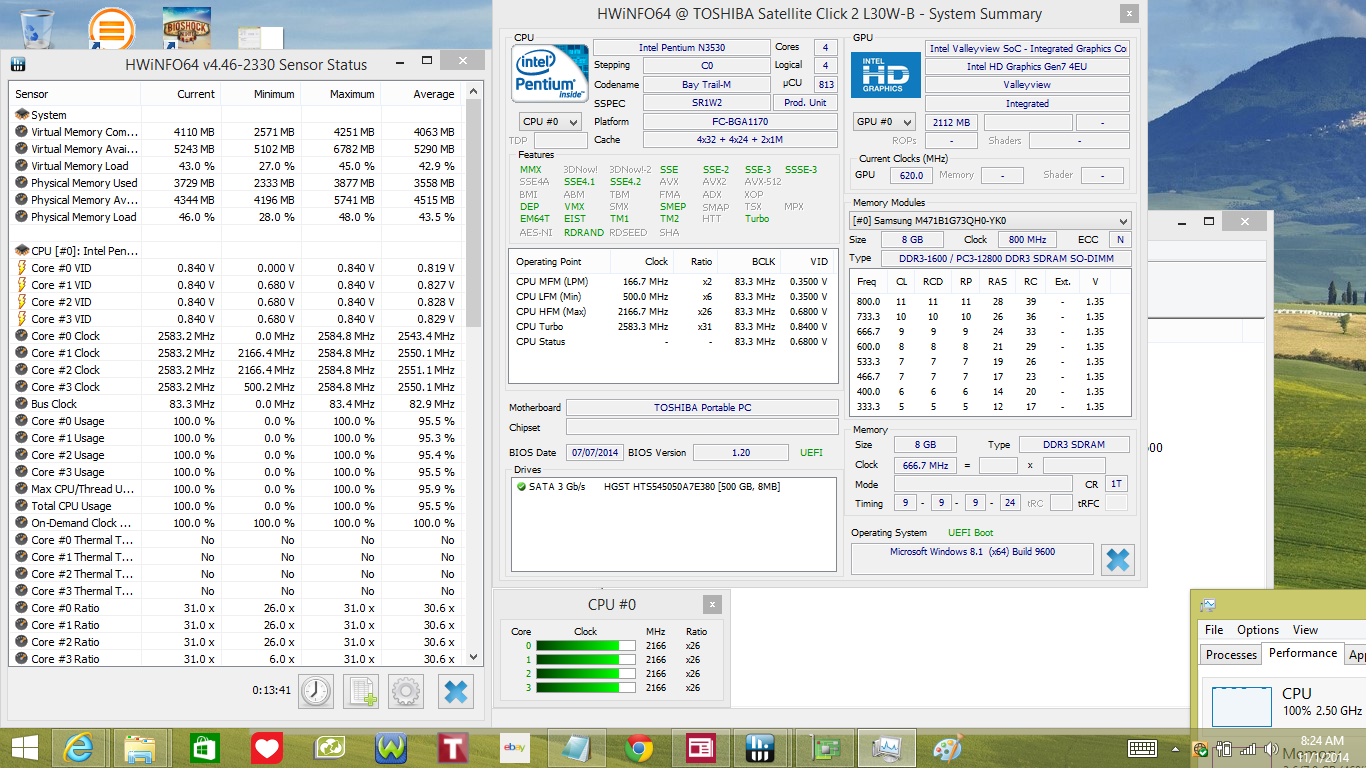Select the Bus Clock sensor row
Image resolution: width=1366 pixels, height=768 pixels.
tap(236, 404)
